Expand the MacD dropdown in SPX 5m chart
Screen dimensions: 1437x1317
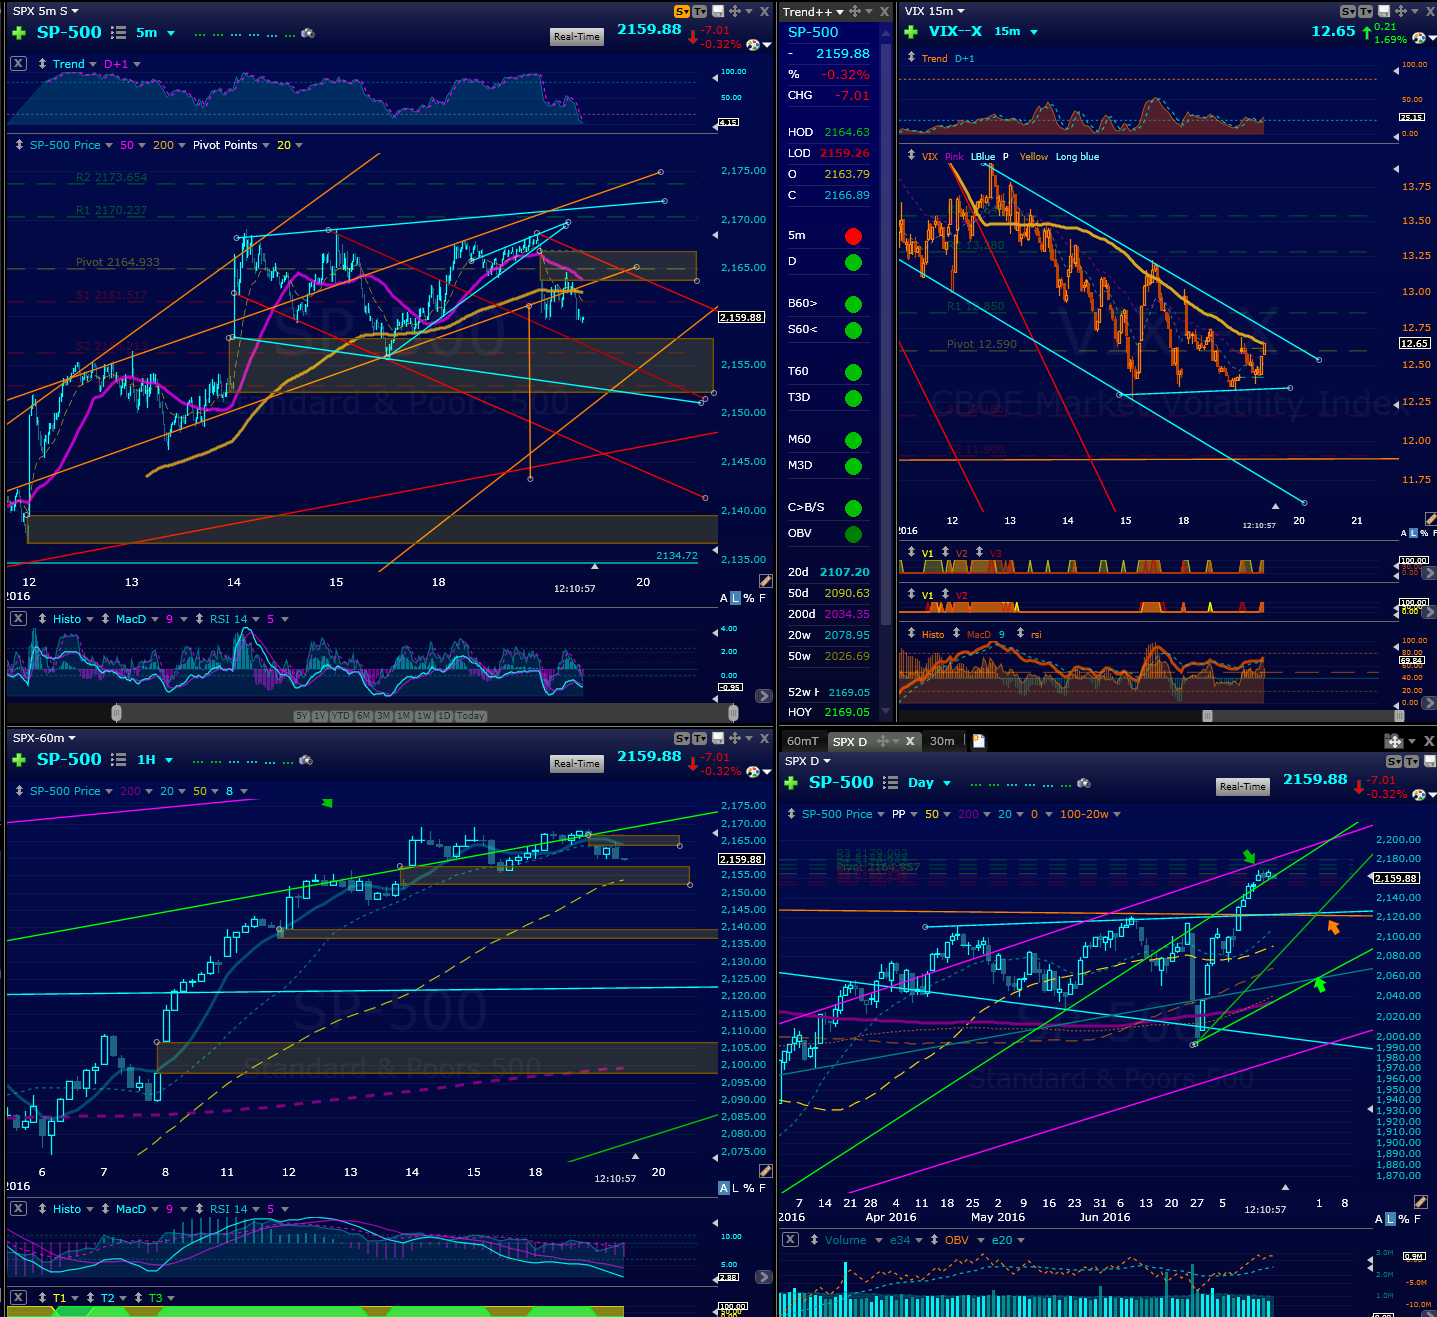[154, 619]
